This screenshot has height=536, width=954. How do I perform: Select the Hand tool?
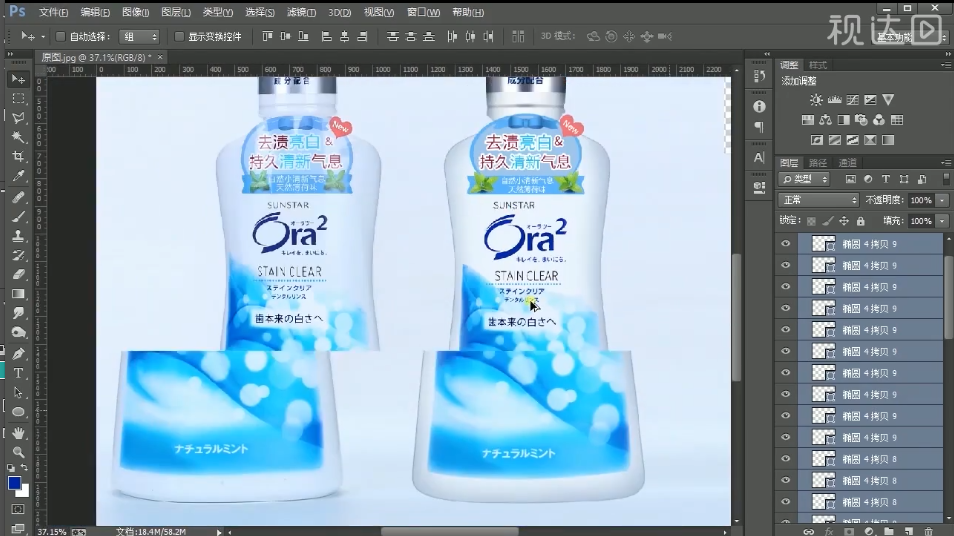(18, 433)
